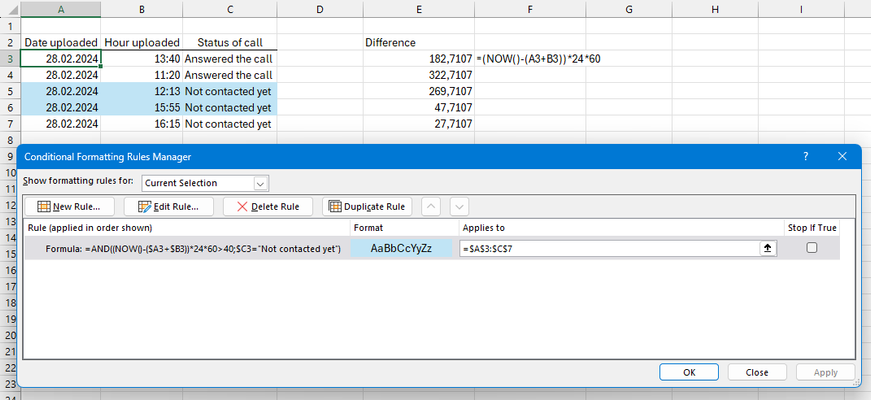Select the difference value 27,7107
Screen dimensions: 871x400
tap(419, 124)
